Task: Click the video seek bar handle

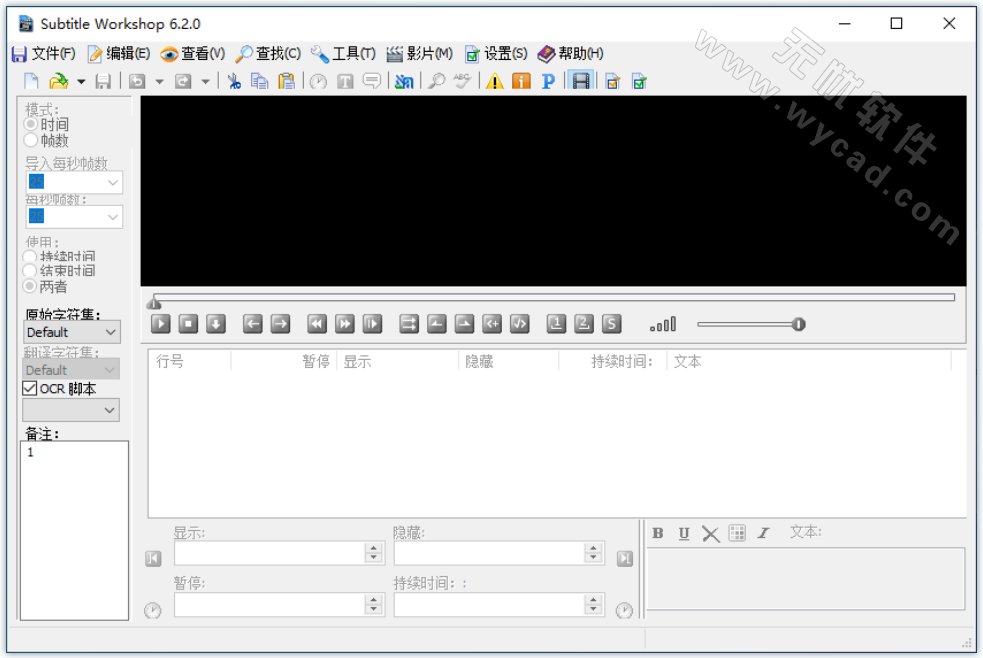Action: click(x=154, y=304)
